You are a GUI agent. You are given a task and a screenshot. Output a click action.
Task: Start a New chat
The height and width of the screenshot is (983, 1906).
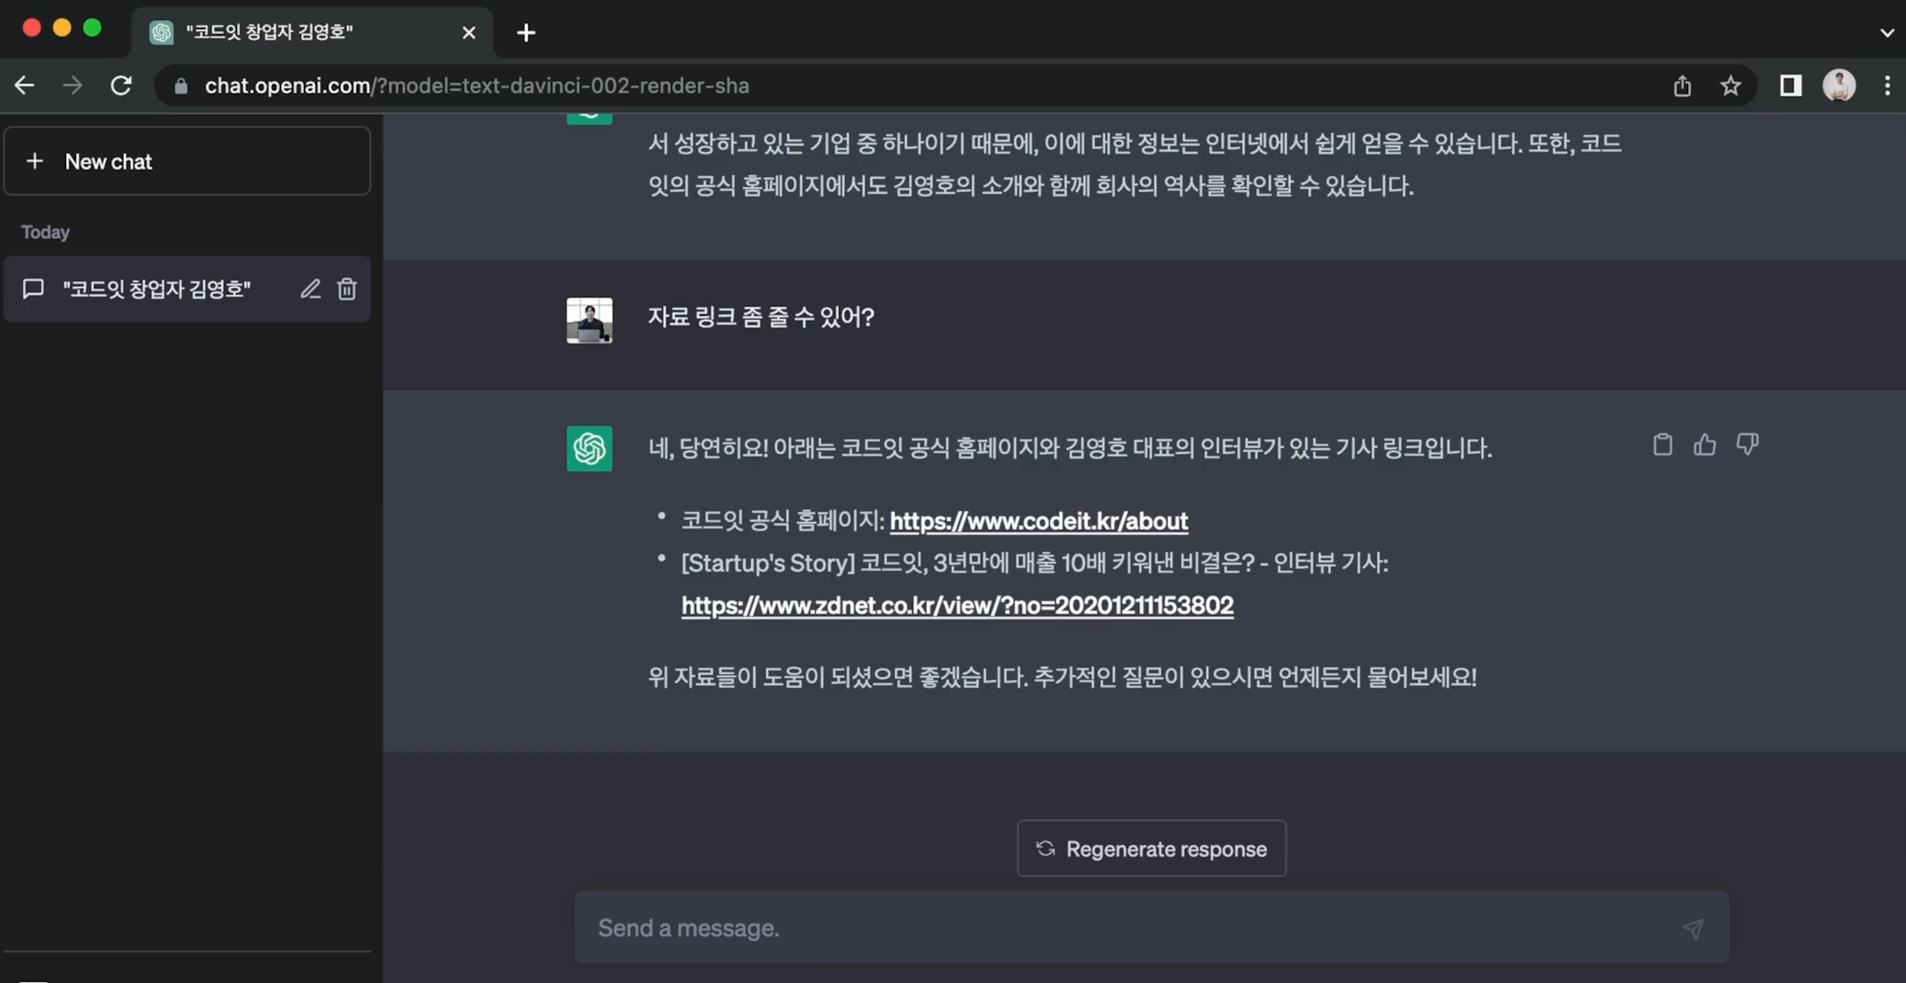coord(187,161)
